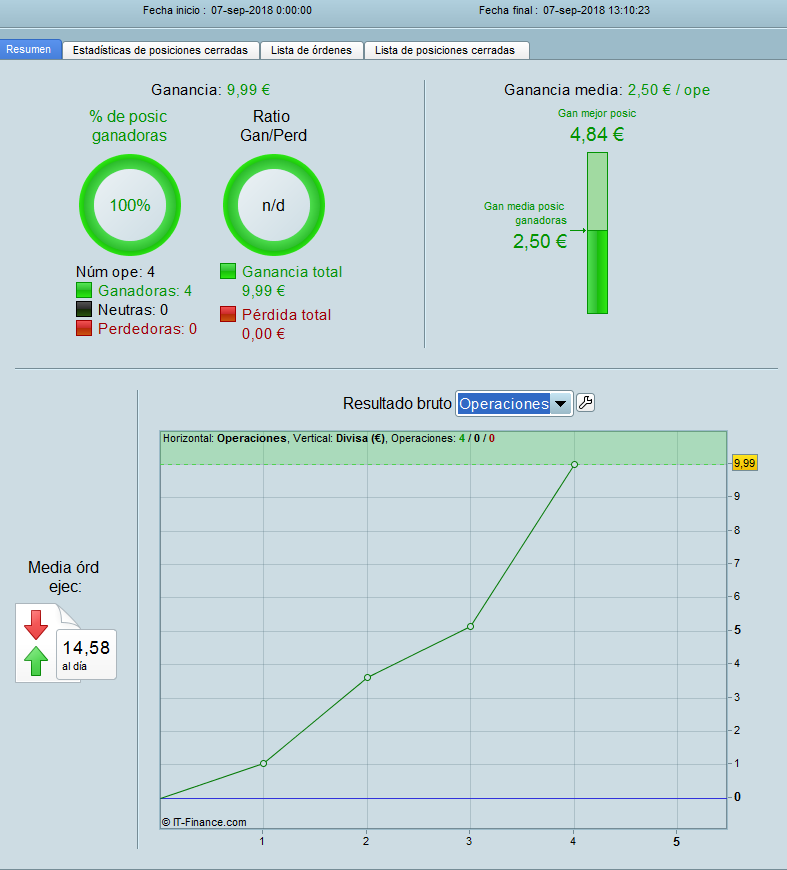The image size is (787, 870).
Task: Click the Ratio Gan/Perd n/d ring
Action: 274,205
